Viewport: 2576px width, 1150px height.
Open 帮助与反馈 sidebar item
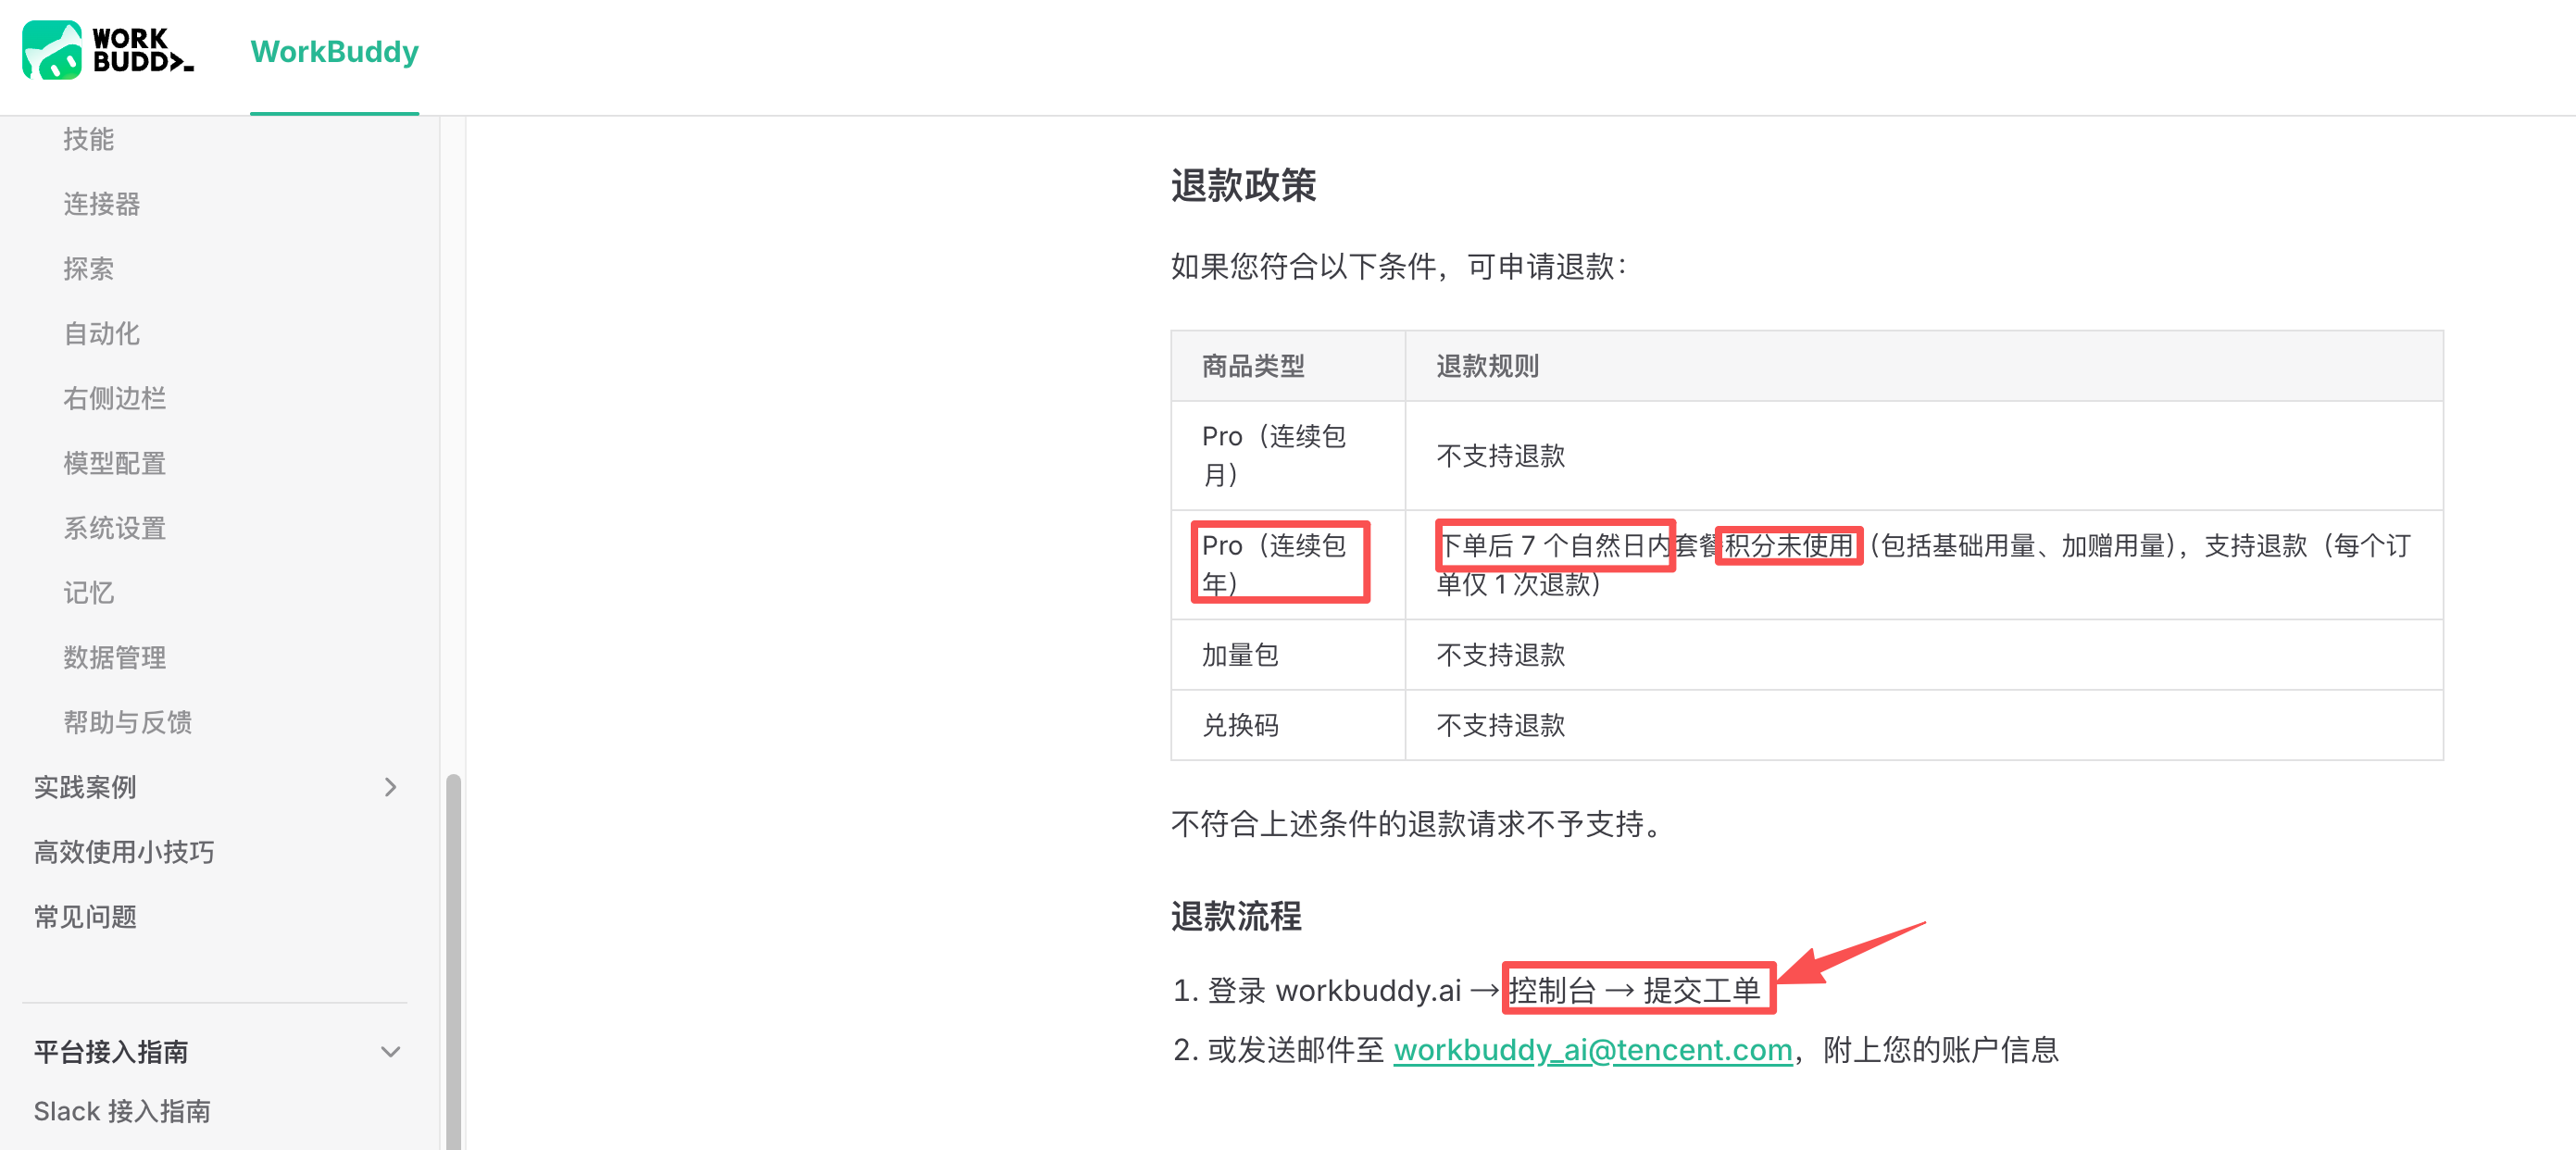click(128, 723)
